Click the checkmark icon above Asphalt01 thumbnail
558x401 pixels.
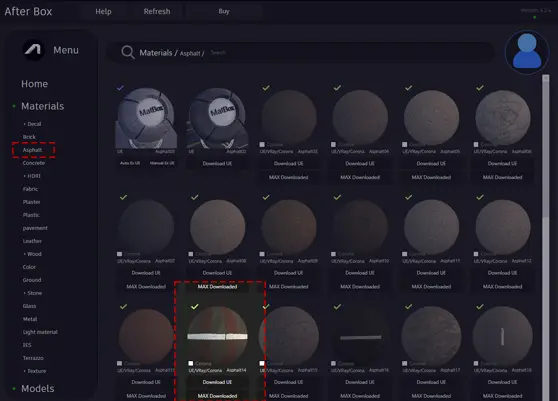(120, 88)
